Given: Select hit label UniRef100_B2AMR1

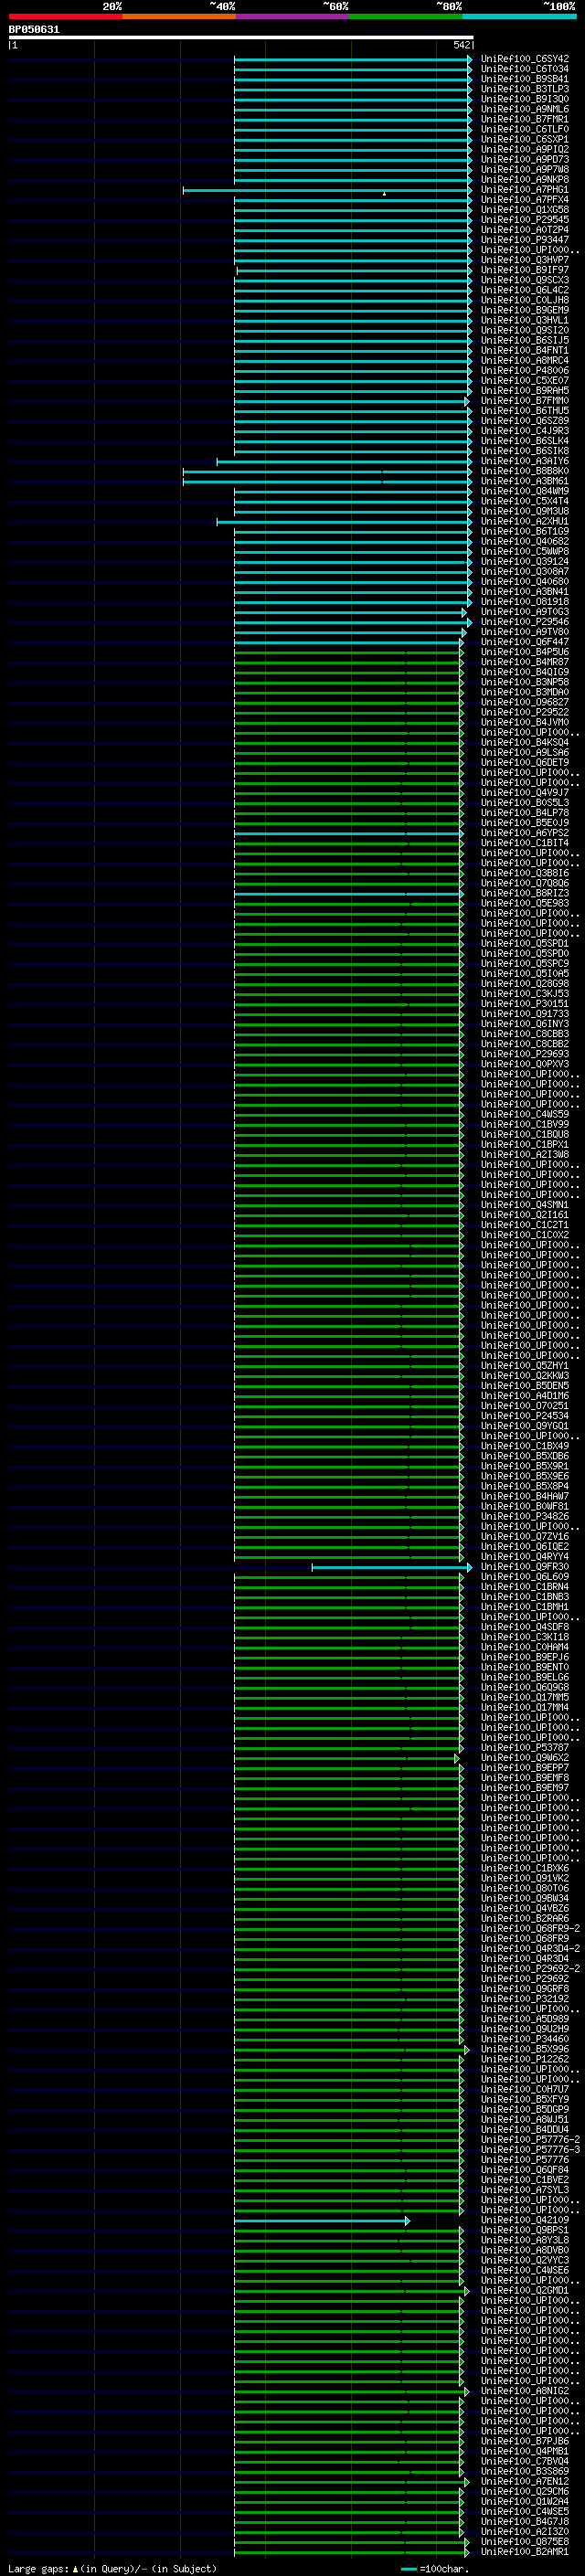Looking at the screenshot, I should pyautogui.click(x=524, y=2551).
